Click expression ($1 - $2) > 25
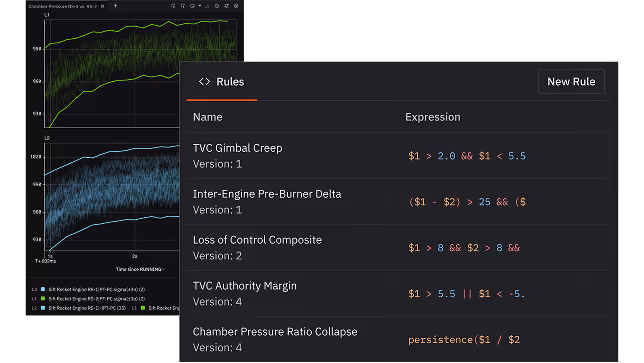 point(467,202)
